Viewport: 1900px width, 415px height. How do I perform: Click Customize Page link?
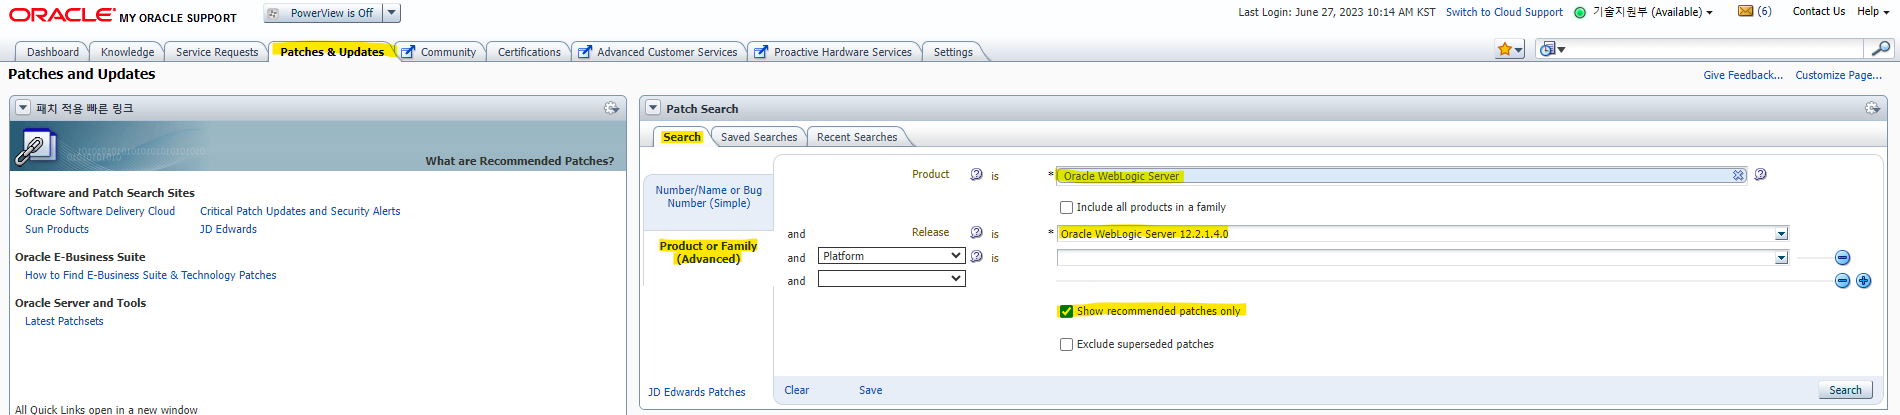1838,75
